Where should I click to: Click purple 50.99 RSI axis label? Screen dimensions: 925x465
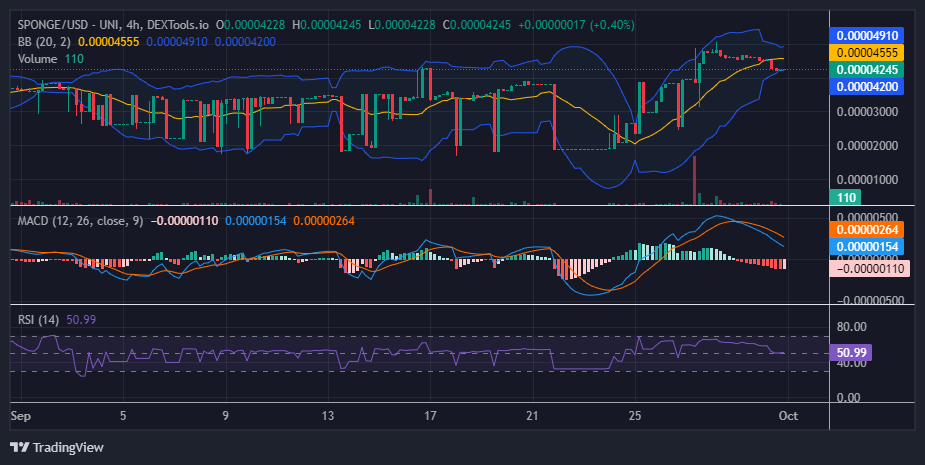850,352
